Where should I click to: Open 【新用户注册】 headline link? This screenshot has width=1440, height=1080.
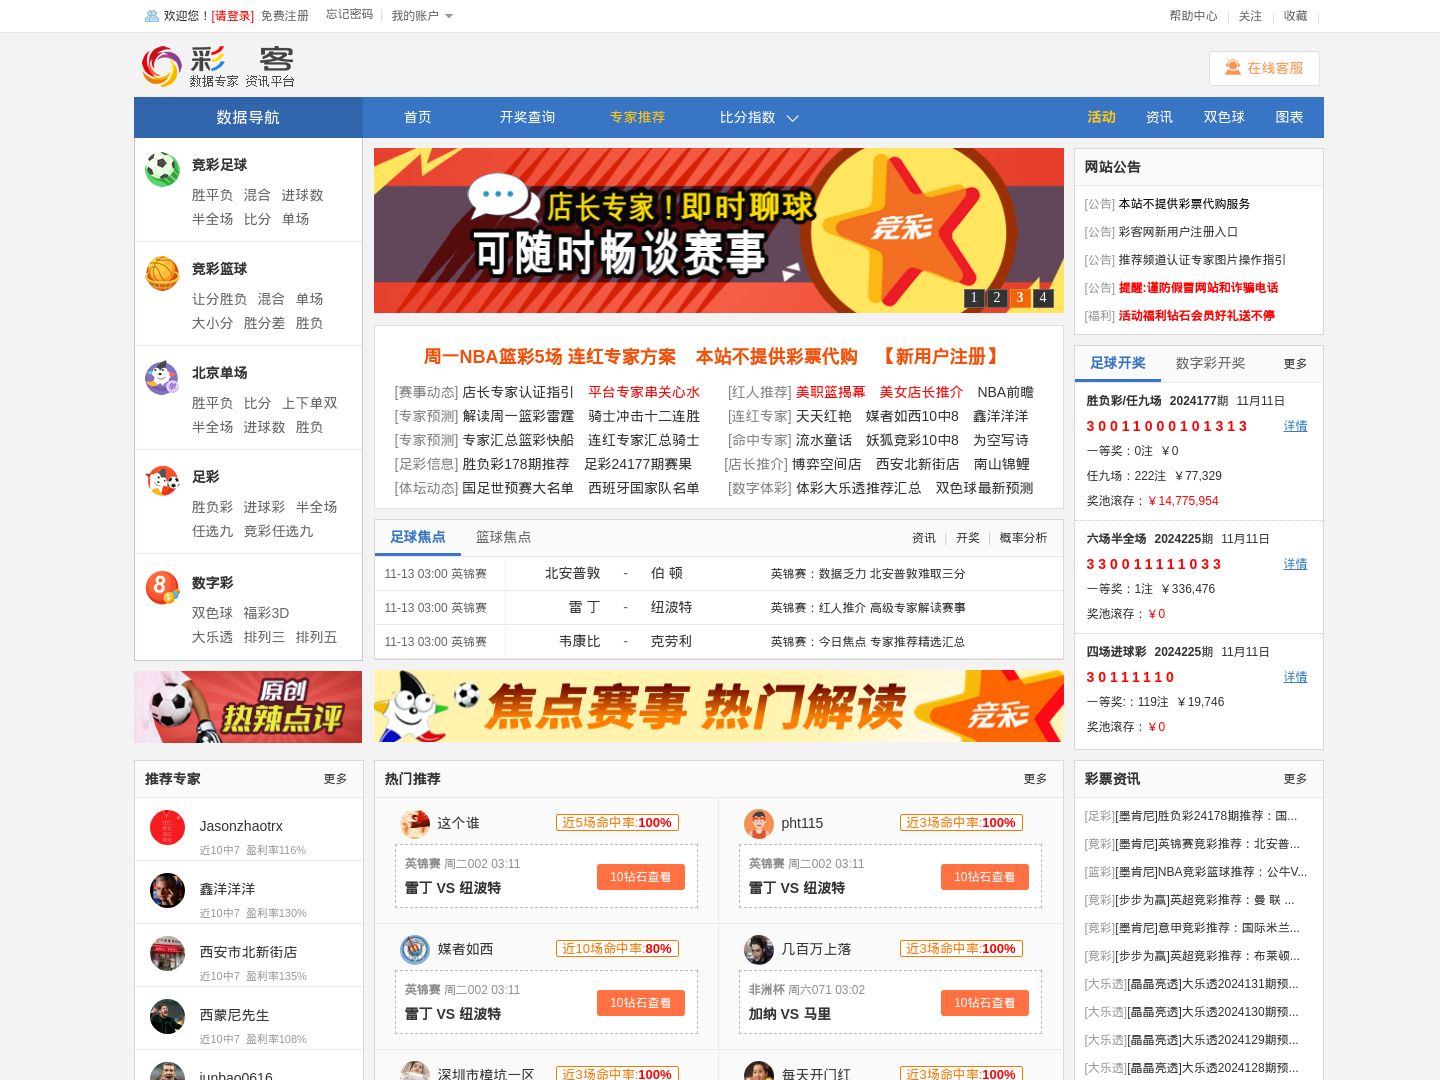coord(940,357)
